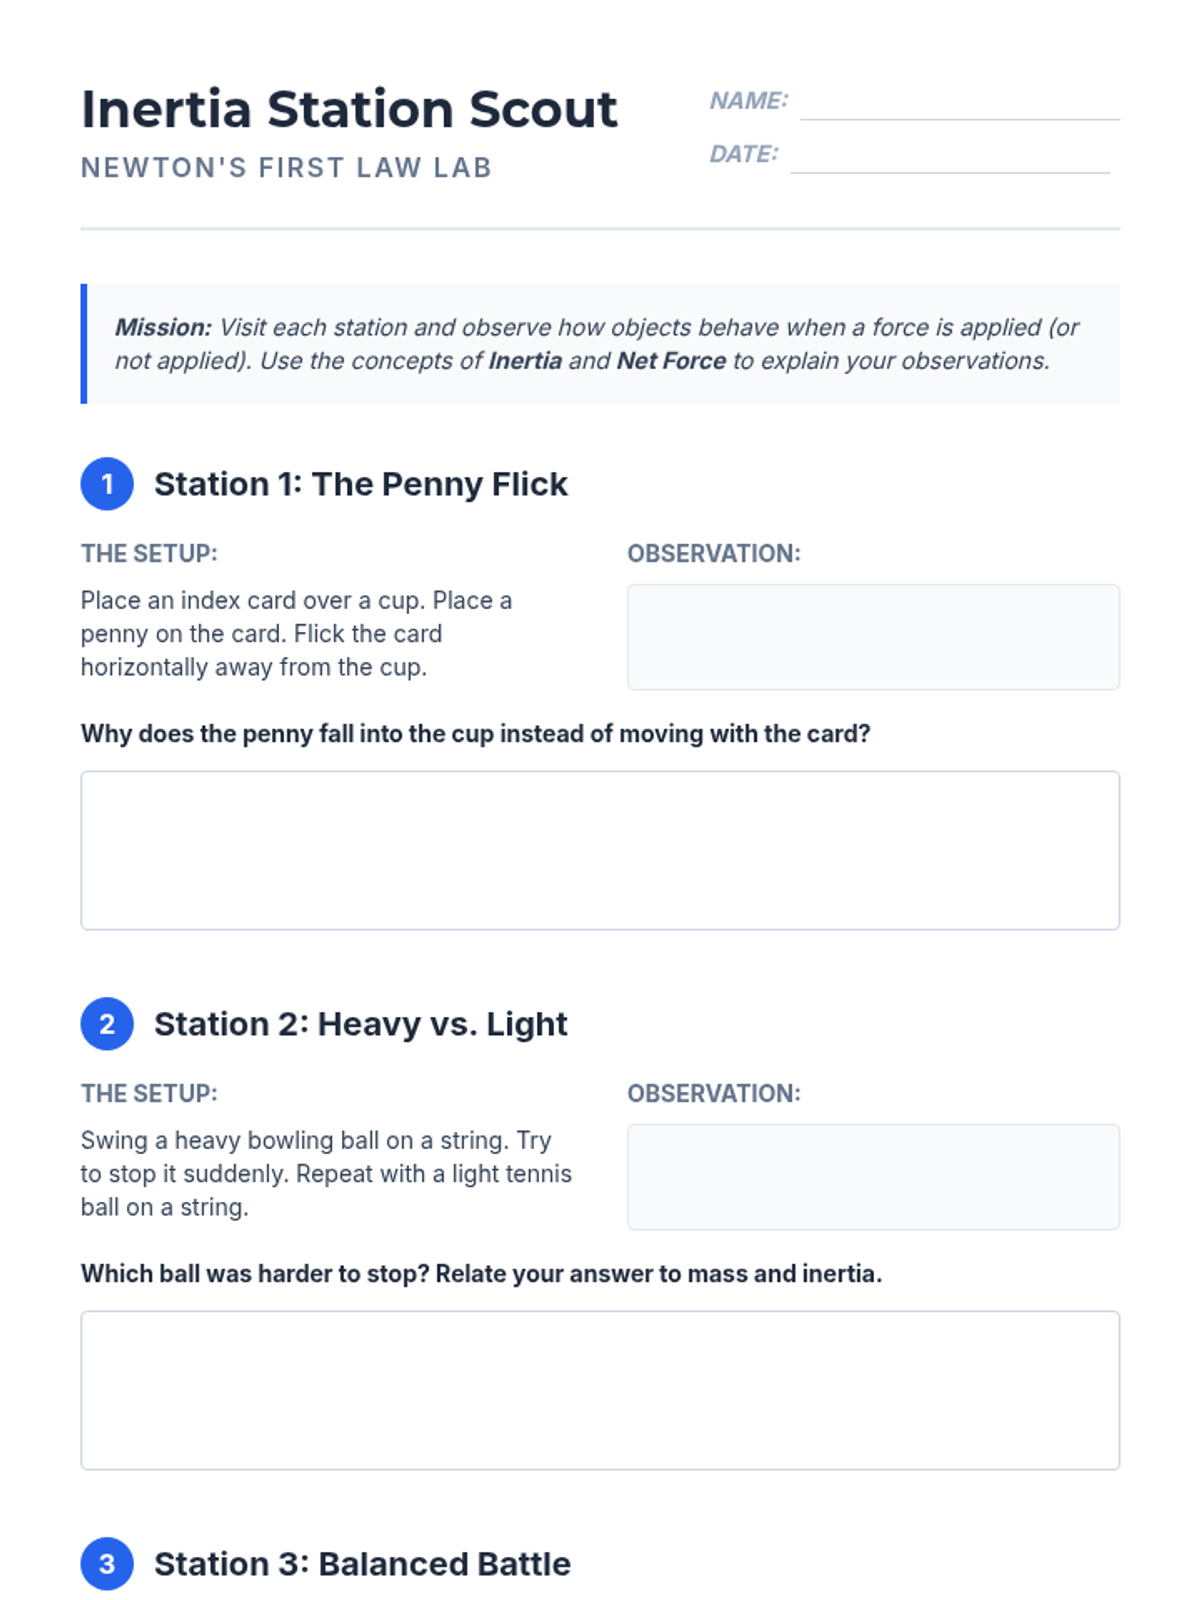The image size is (1200, 1600).
Task: Click the OBSERVATION label in Station 1
Action: click(x=714, y=554)
